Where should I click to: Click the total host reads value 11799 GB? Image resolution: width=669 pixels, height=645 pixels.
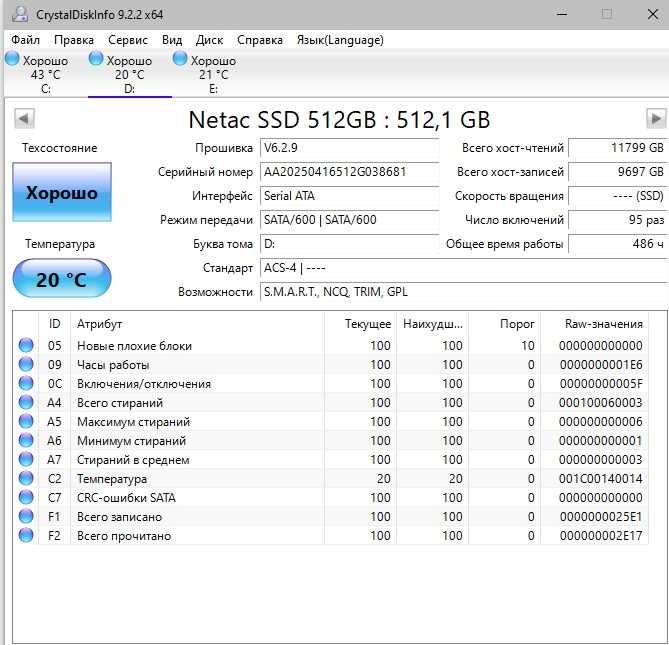click(618, 148)
